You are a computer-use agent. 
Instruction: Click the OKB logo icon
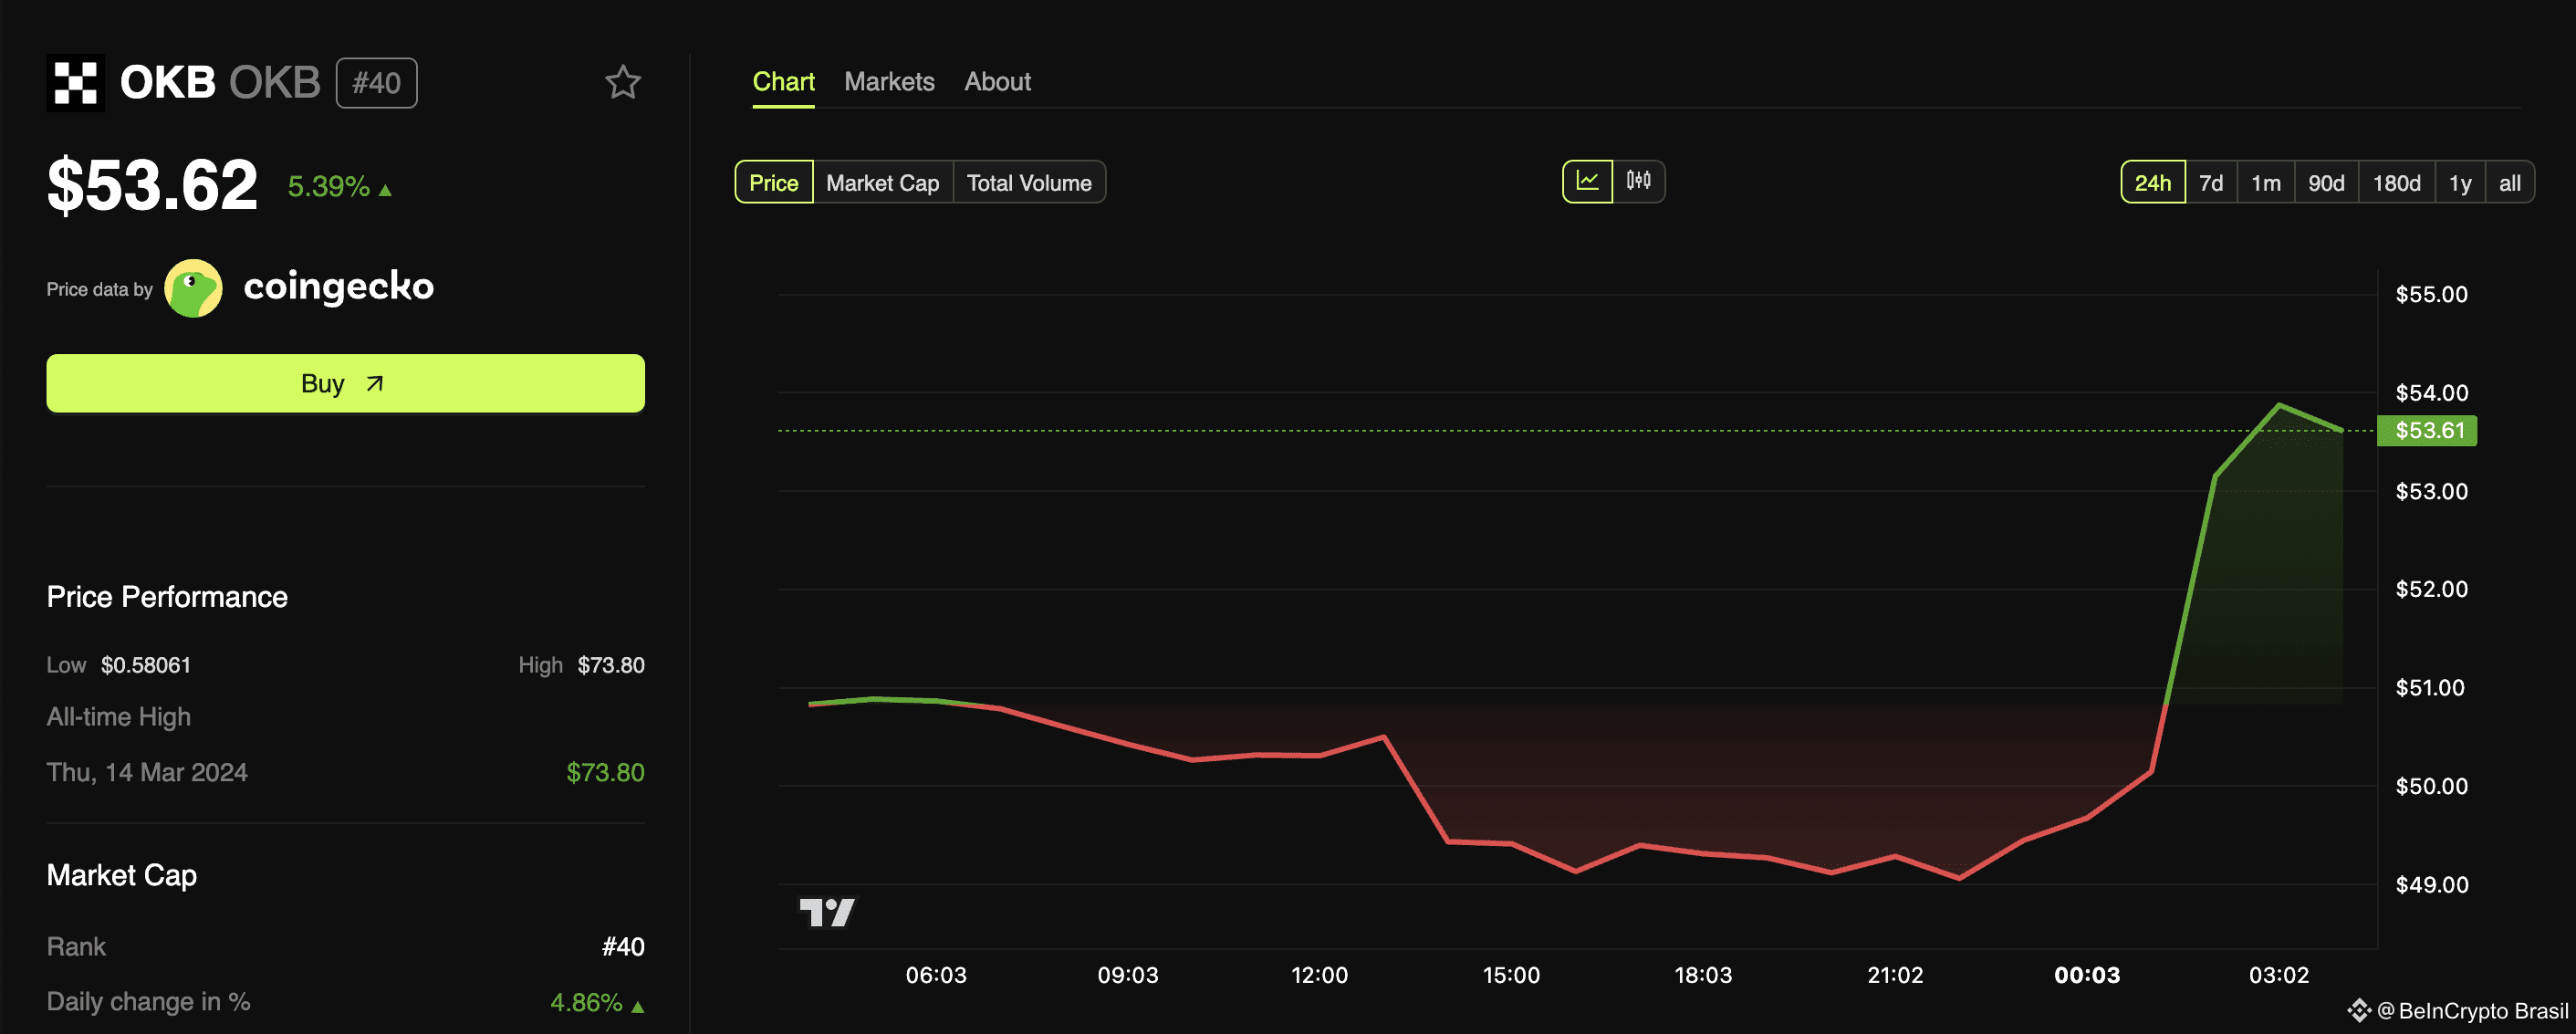(75, 82)
